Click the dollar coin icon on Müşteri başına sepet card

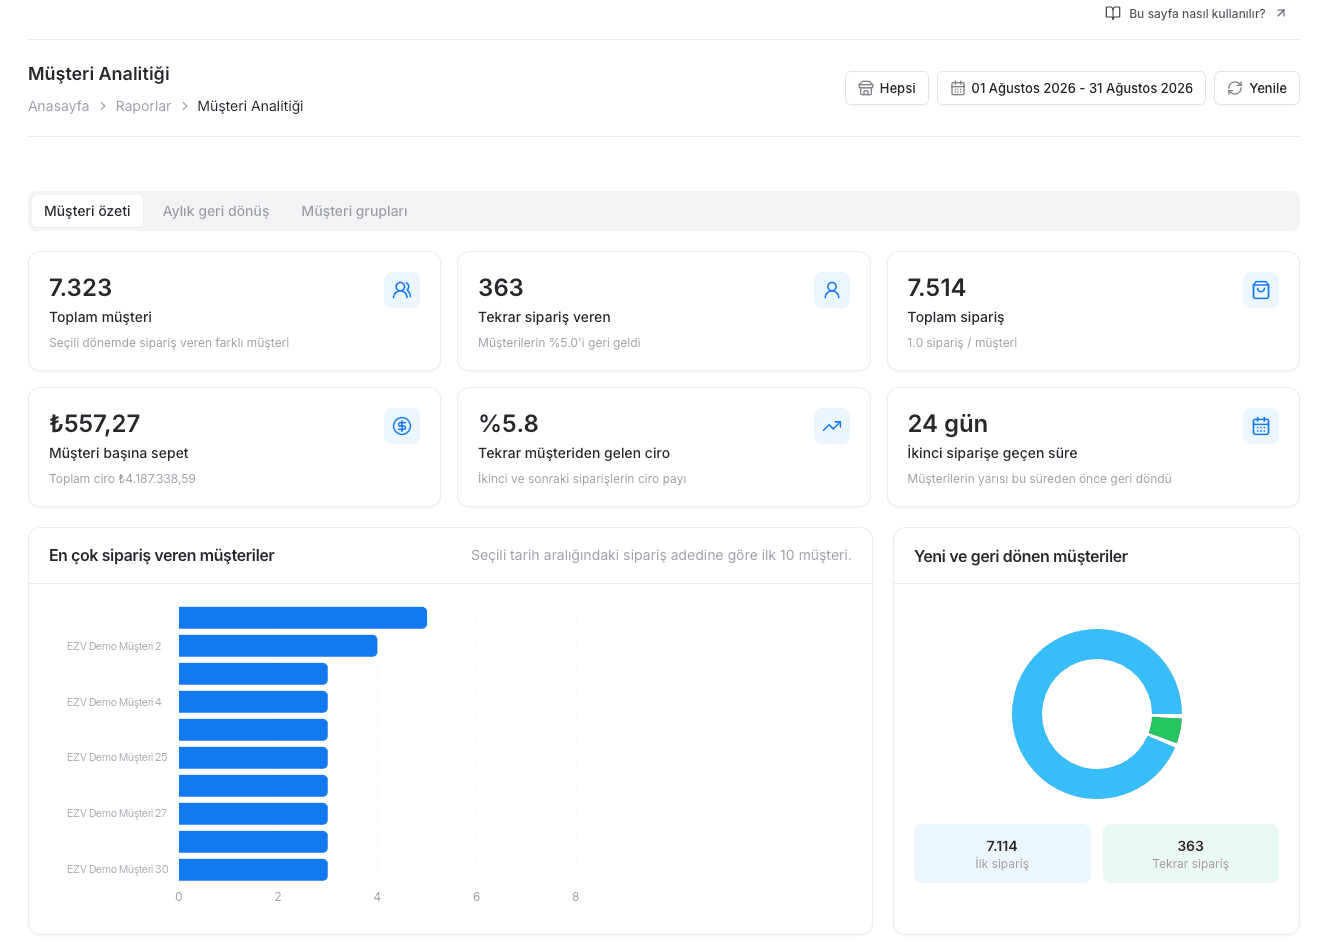coord(402,426)
